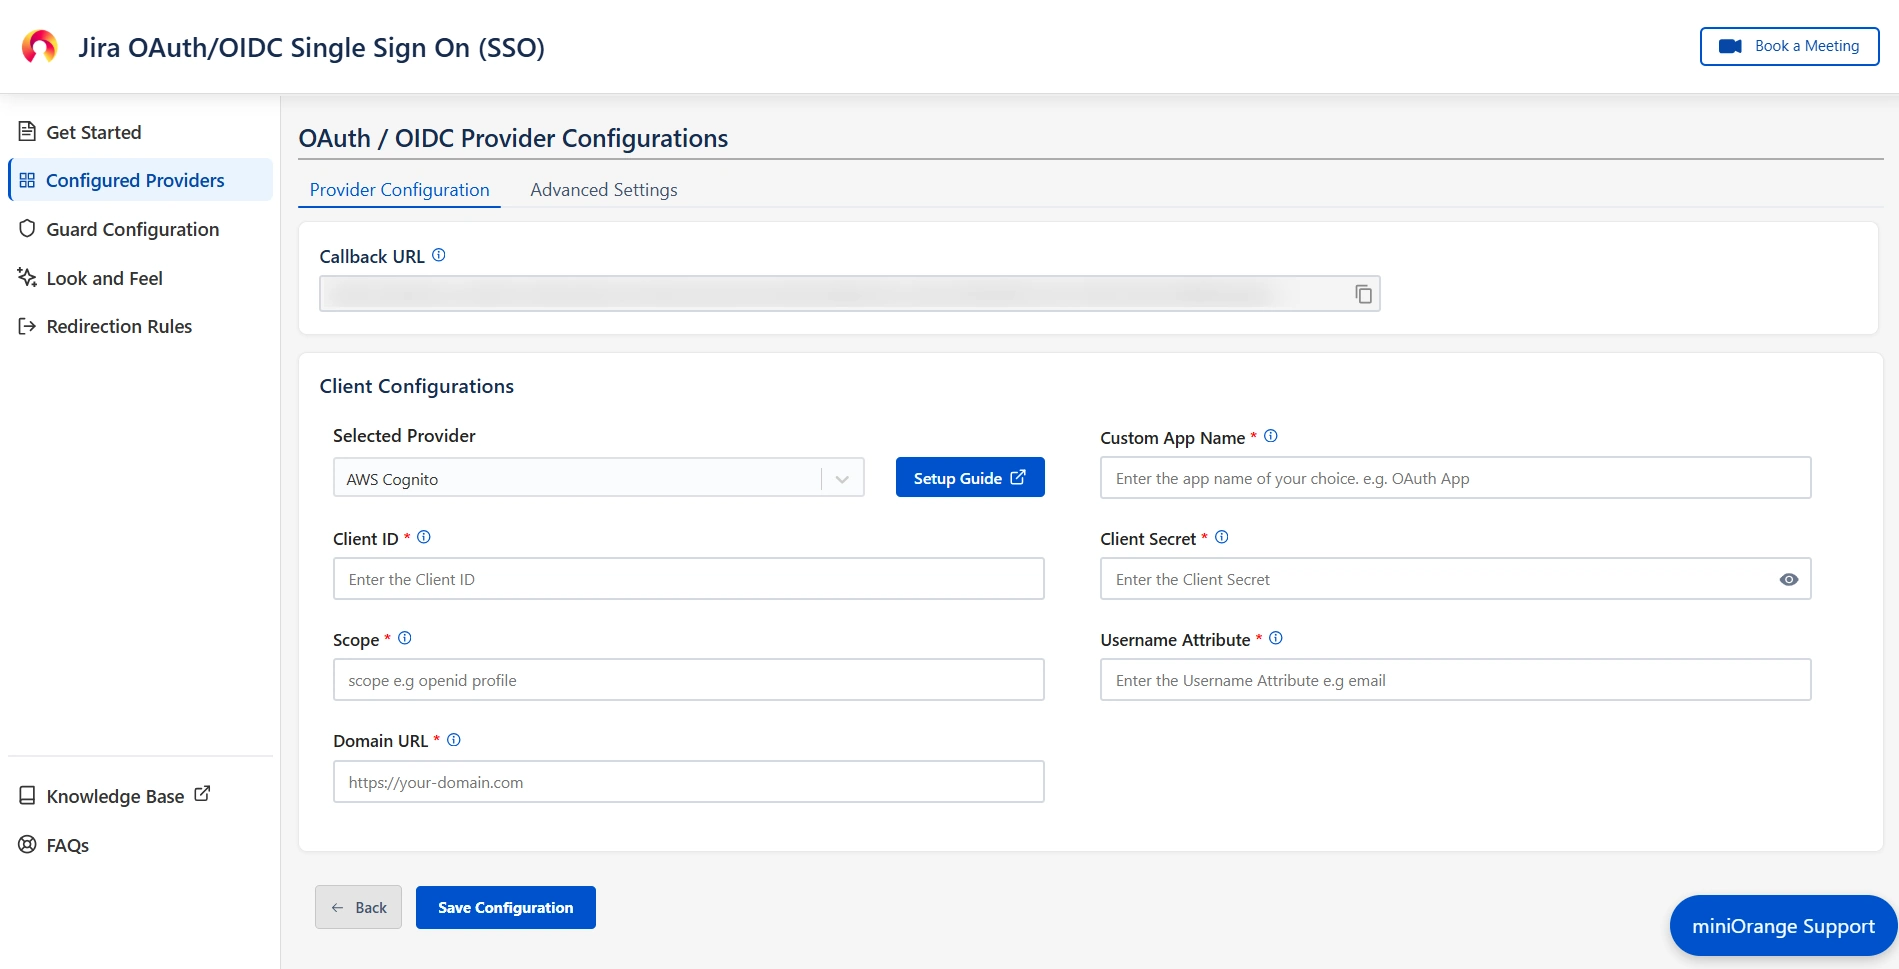Click the Domain URL info icon
This screenshot has height=969, width=1899.
(x=454, y=740)
